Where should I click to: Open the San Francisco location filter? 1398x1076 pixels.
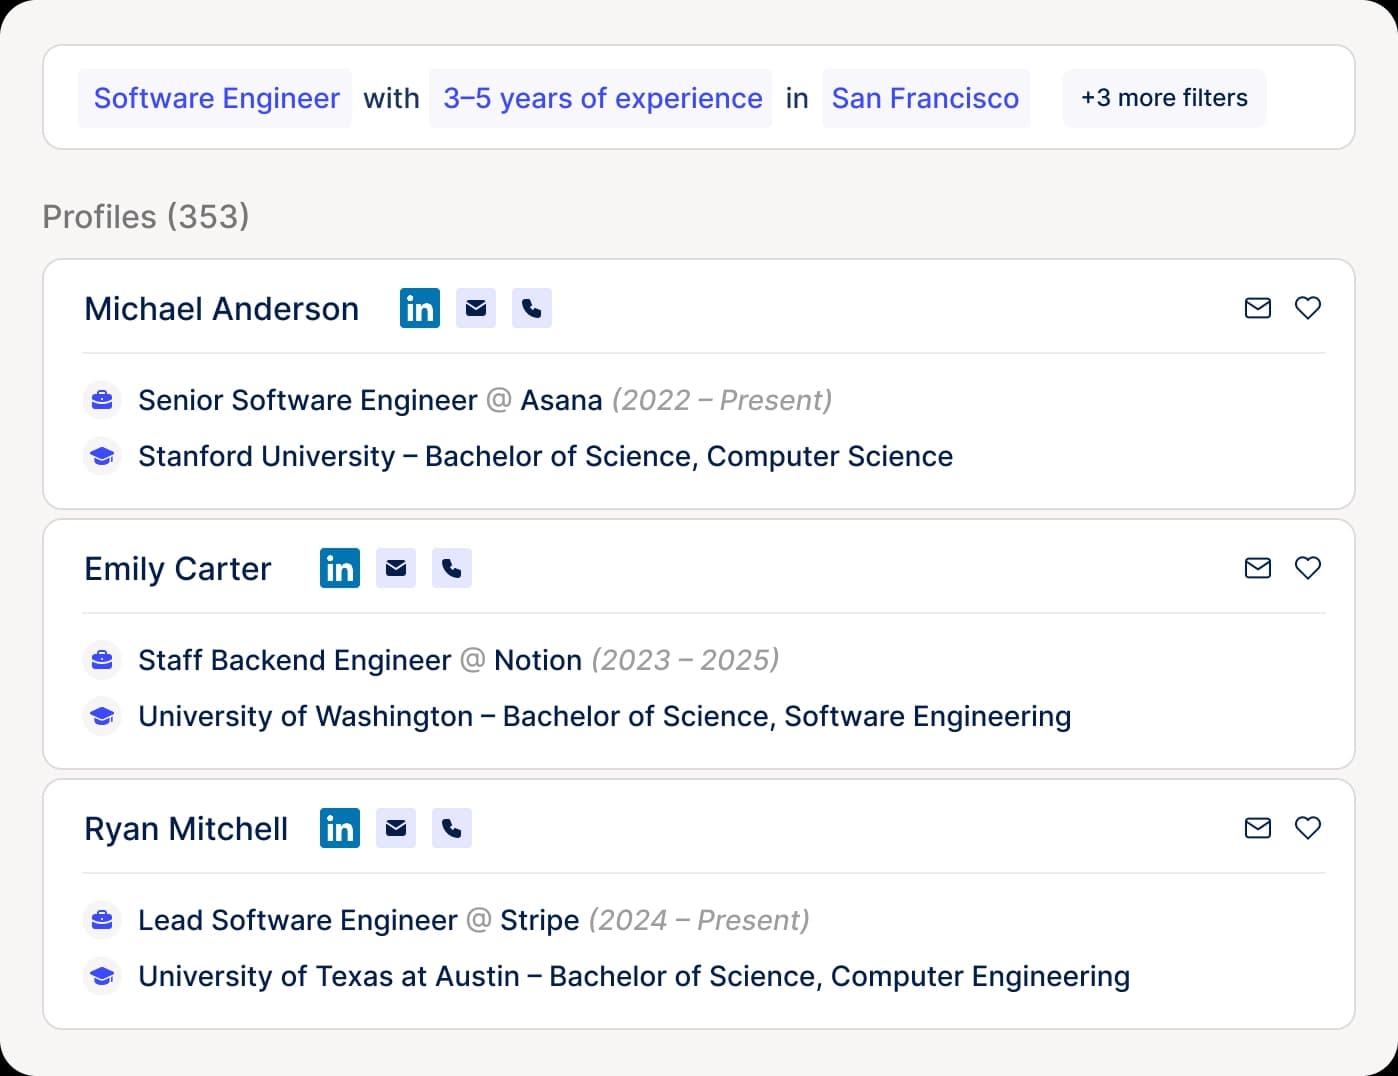pos(925,98)
